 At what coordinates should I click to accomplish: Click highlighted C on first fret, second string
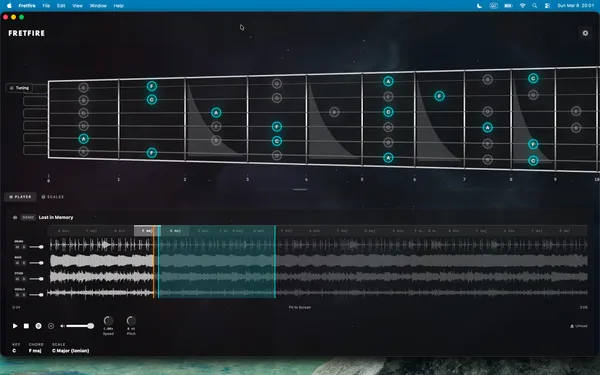coord(152,100)
